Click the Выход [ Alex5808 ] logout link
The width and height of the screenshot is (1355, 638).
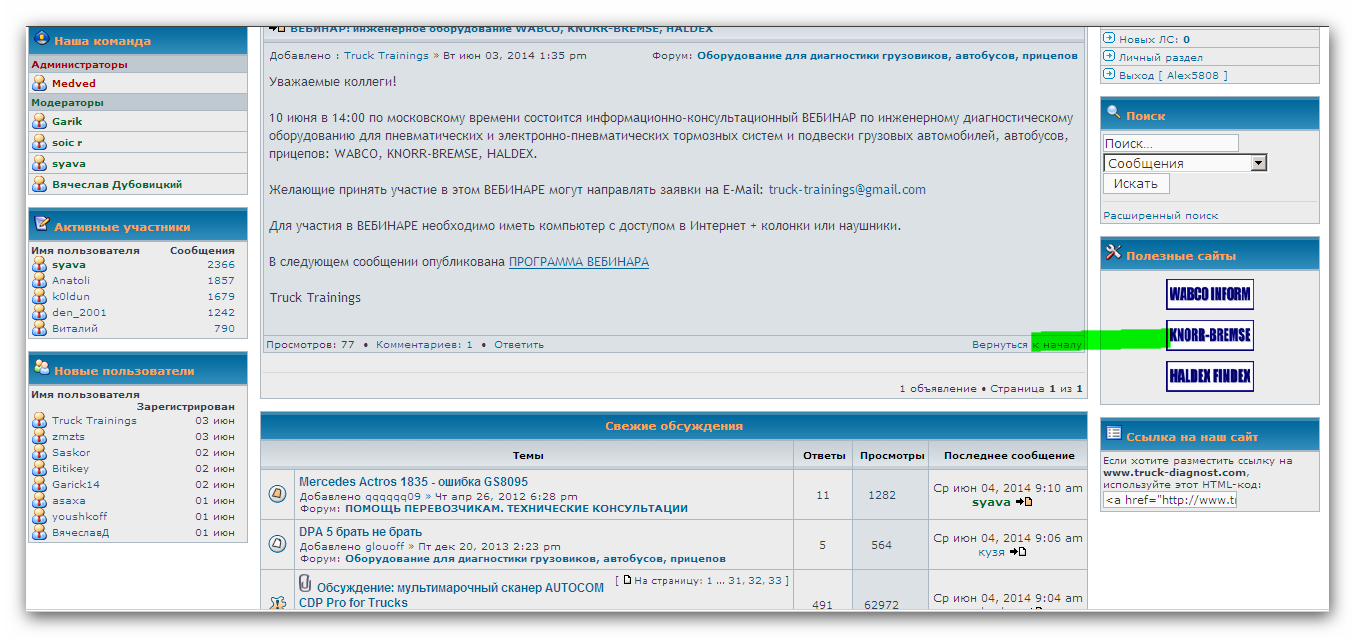[1173, 76]
